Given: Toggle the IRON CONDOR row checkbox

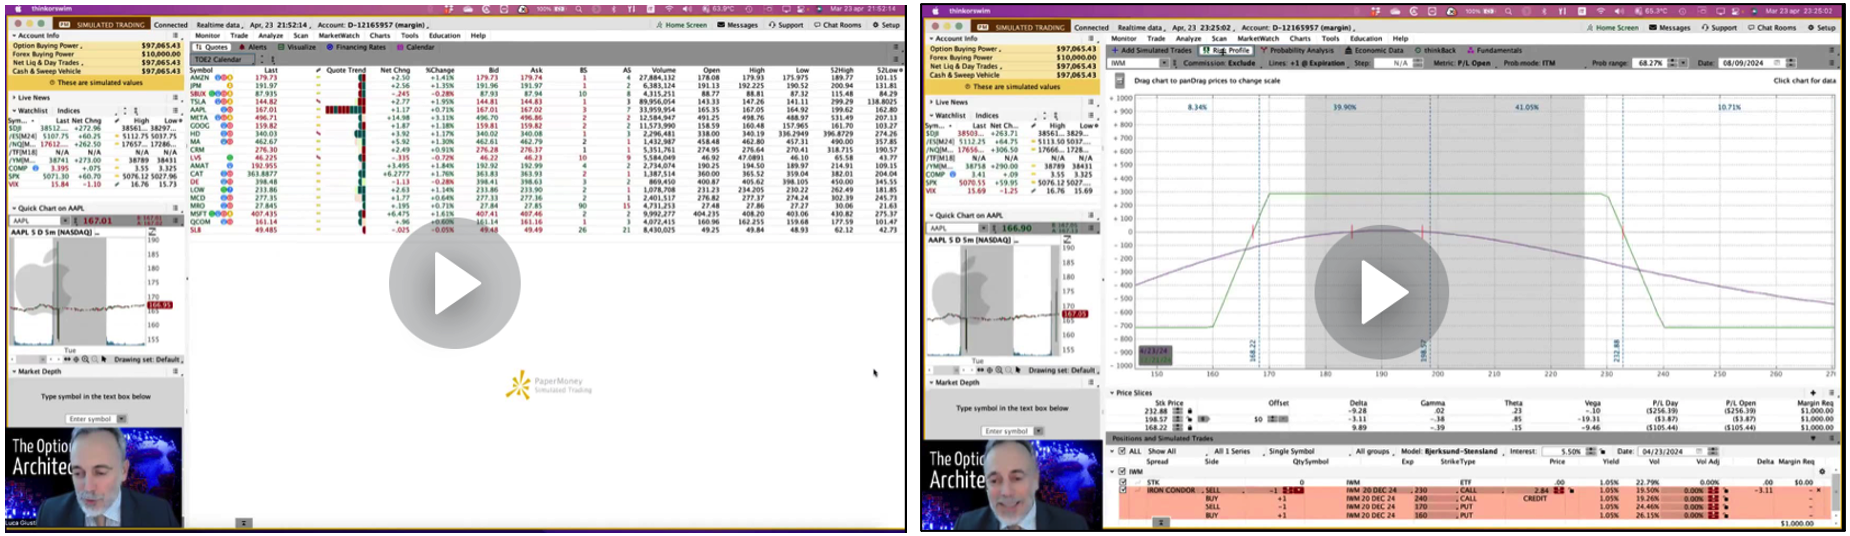Looking at the screenshot, I should click(x=1122, y=490).
